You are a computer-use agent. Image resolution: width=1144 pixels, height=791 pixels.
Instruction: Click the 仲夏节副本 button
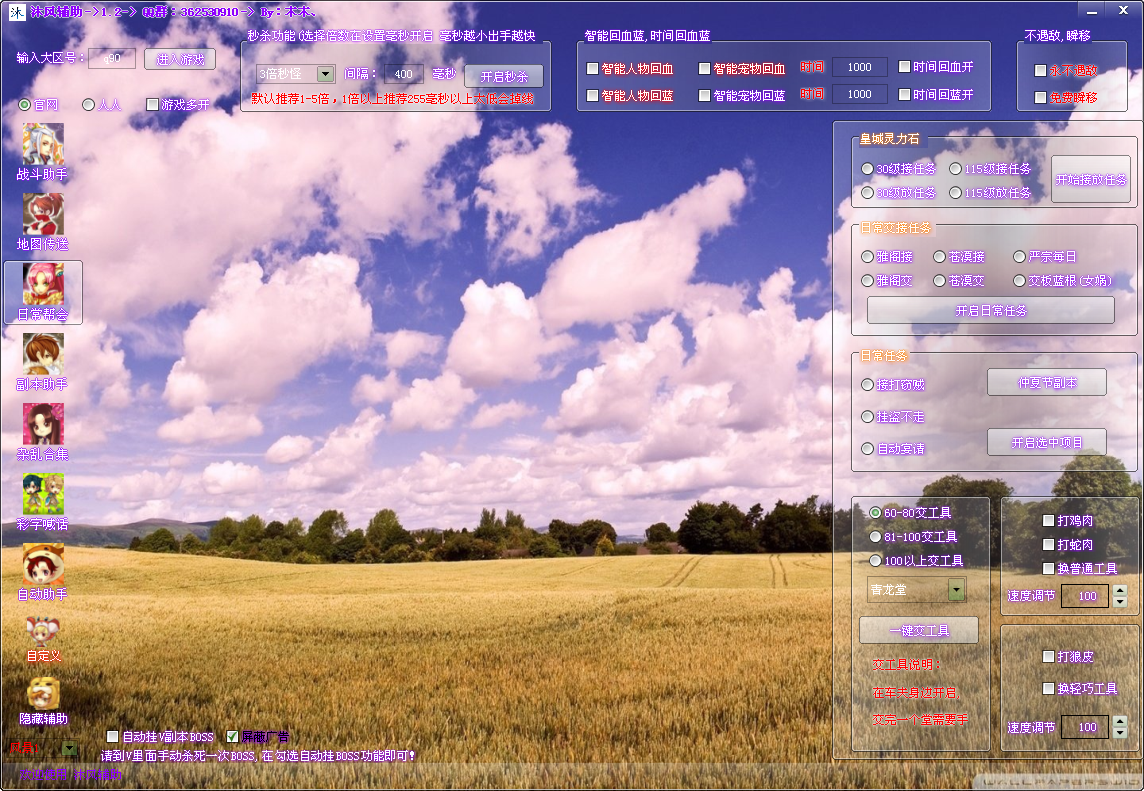pyautogui.click(x=1047, y=382)
